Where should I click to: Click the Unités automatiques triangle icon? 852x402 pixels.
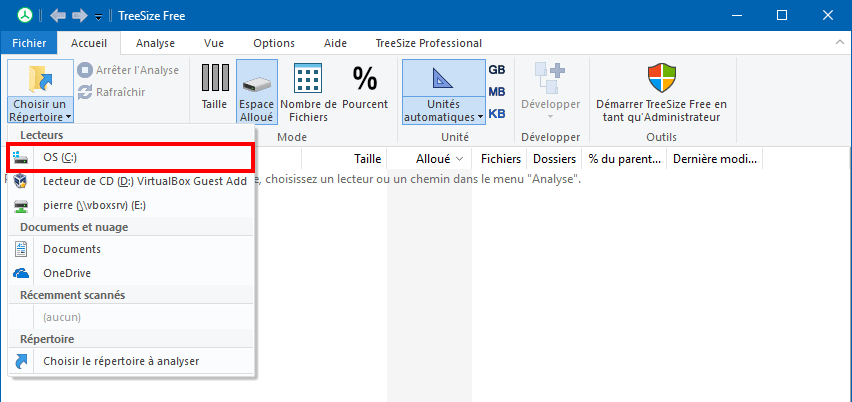pyautogui.click(x=443, y=78)
